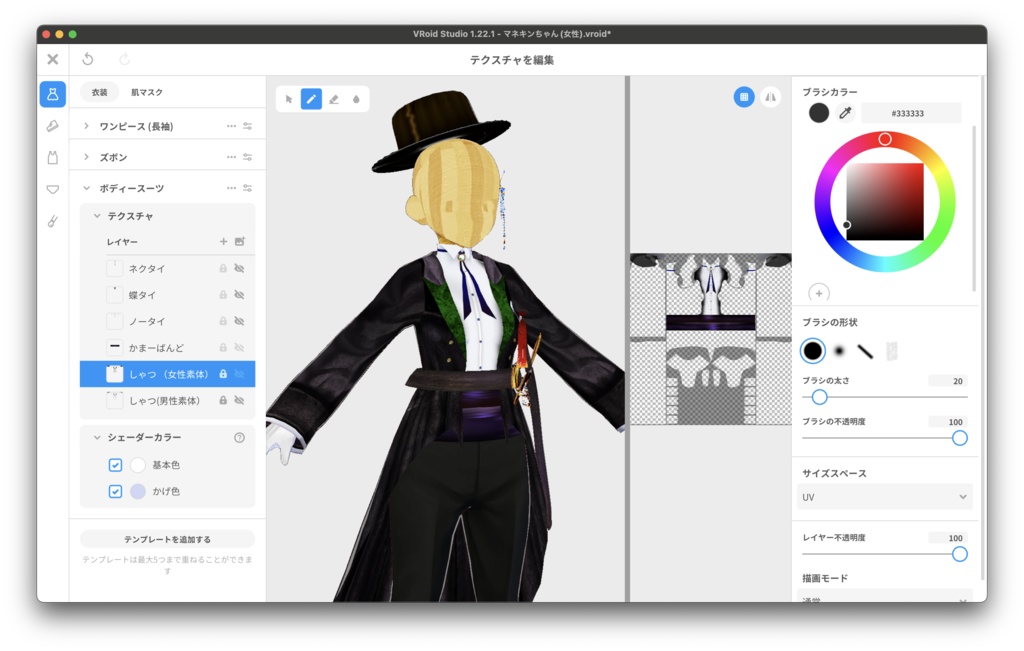Click the redo arrow icon
The width and height of the screenshot is (1024, 651).
pos(124,59)
